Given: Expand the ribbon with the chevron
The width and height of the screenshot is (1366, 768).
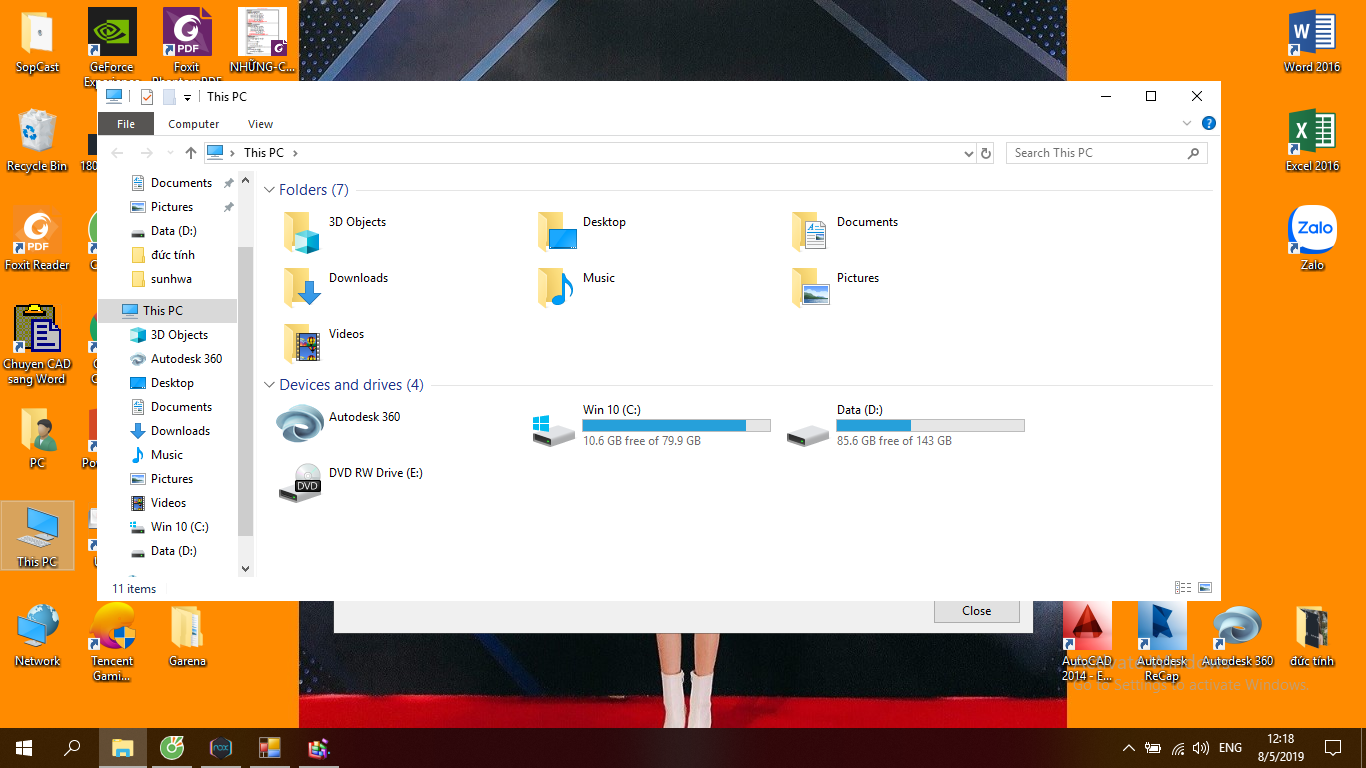Looking at the screenshot, I should pyautogui.click(x=1187, y=124).
